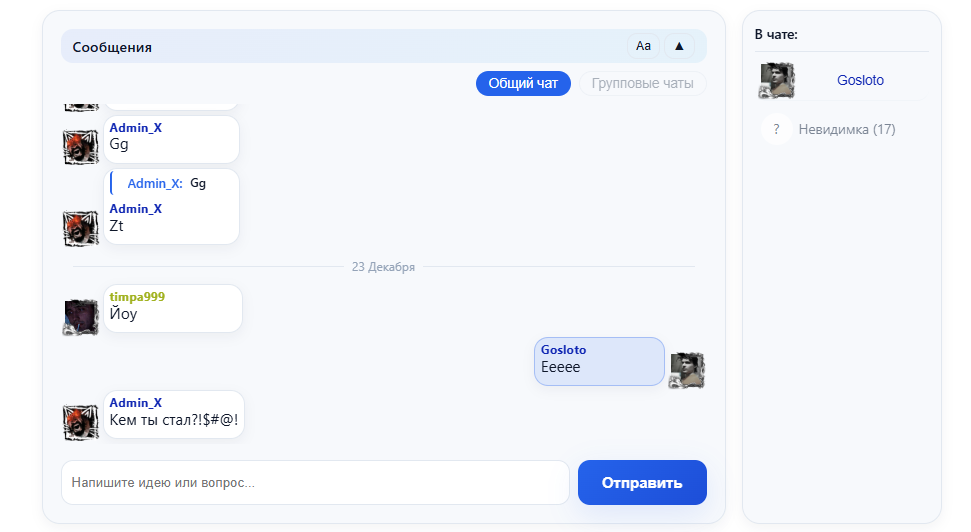Click the Aa font size button
971x532 pixels.
[x=643, y=46]
